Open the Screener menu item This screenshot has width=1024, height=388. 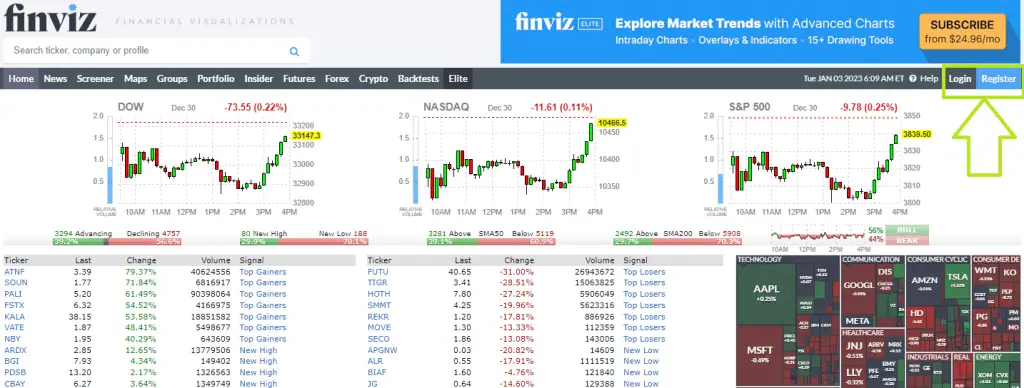95,78
